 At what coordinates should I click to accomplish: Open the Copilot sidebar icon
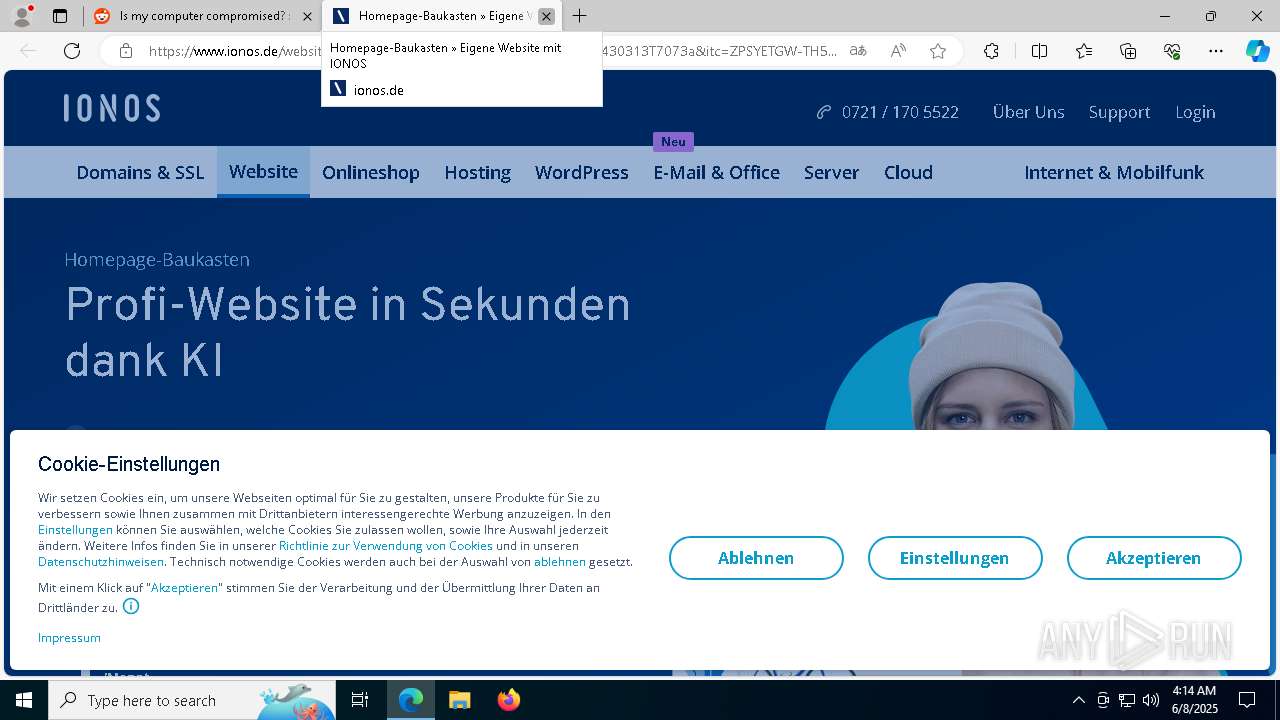[1258, 51]
